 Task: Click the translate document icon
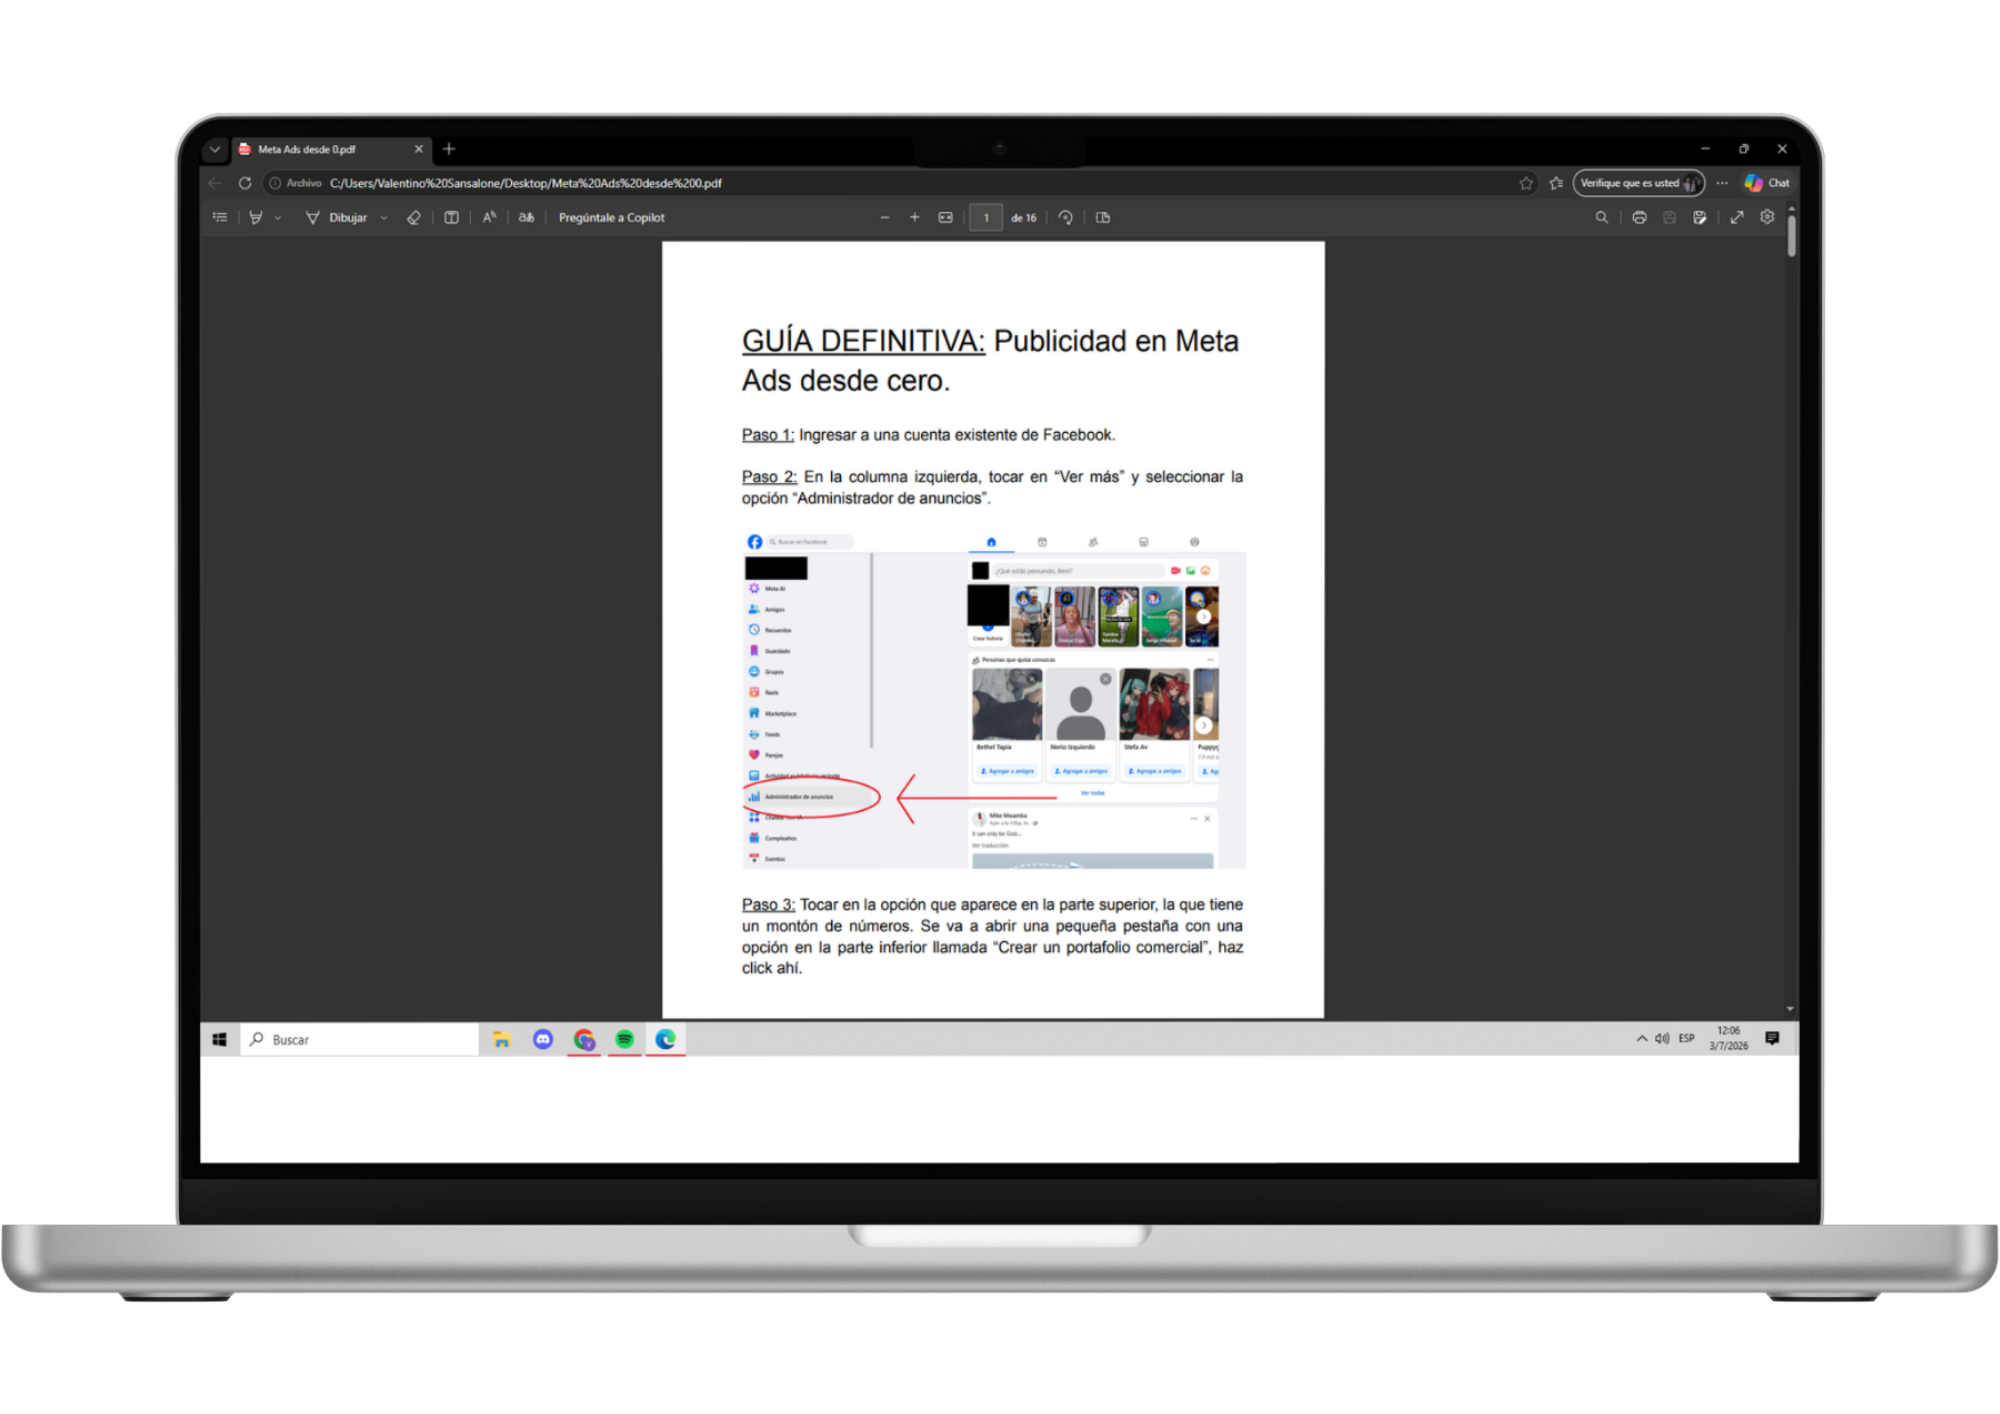(526, 217)
